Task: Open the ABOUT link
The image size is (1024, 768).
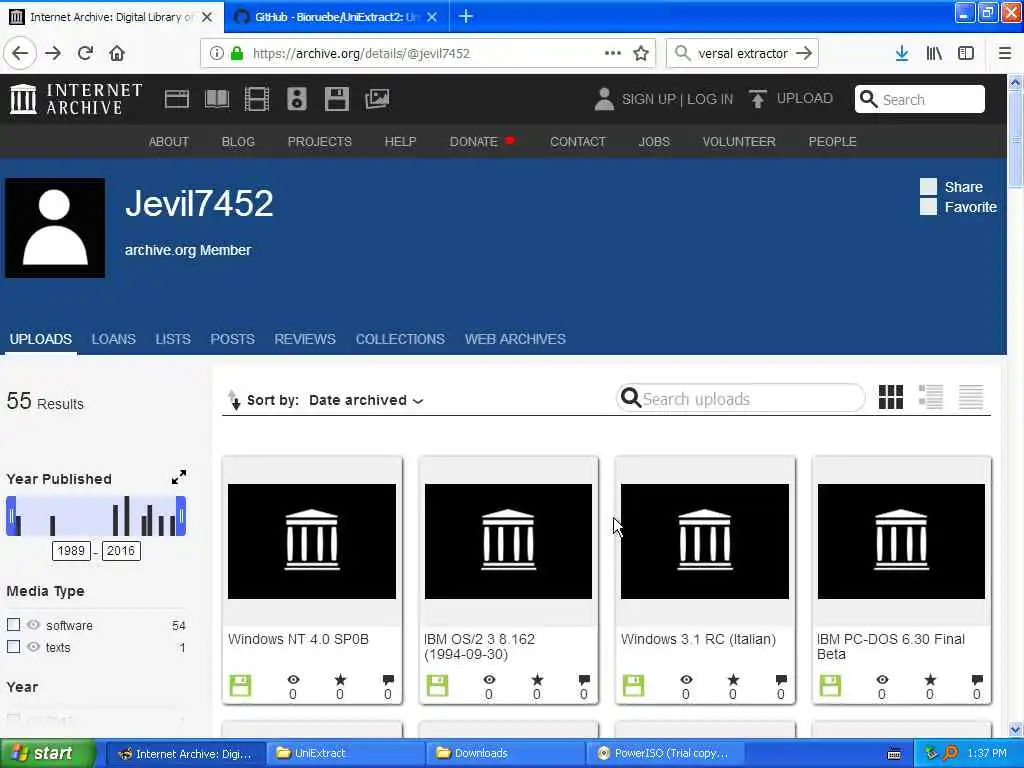Action: click(x=168, y=141)
